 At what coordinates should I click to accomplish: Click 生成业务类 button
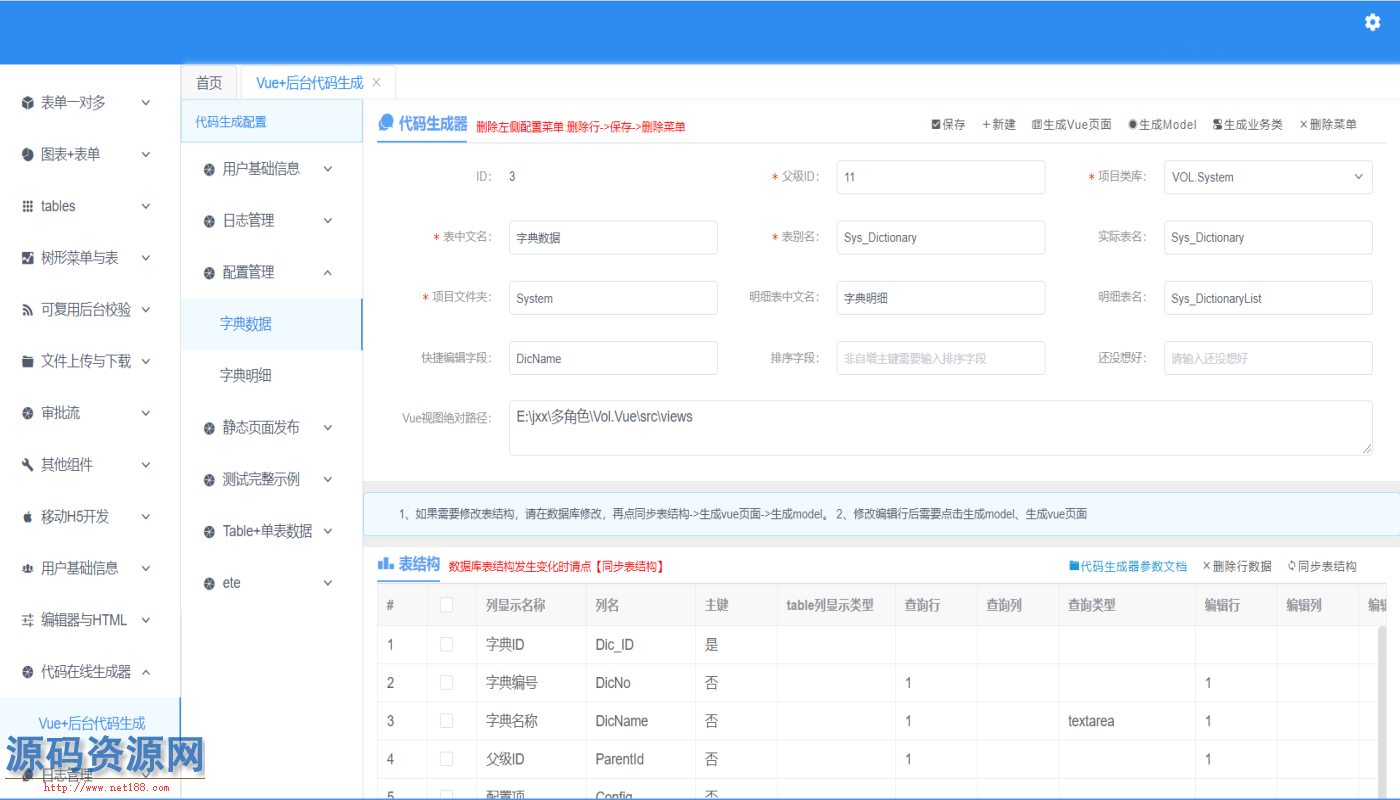1247,125
